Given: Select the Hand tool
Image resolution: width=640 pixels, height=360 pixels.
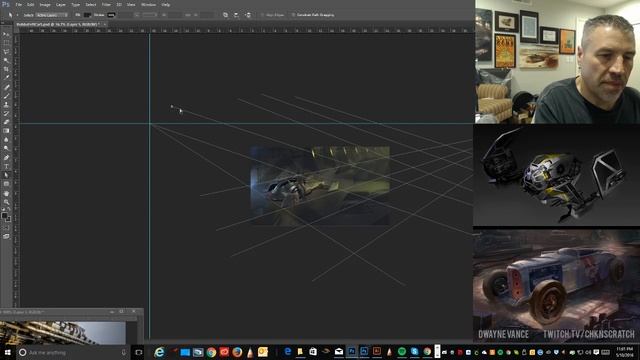Looking at the screenshot, I should coord(6,193).
